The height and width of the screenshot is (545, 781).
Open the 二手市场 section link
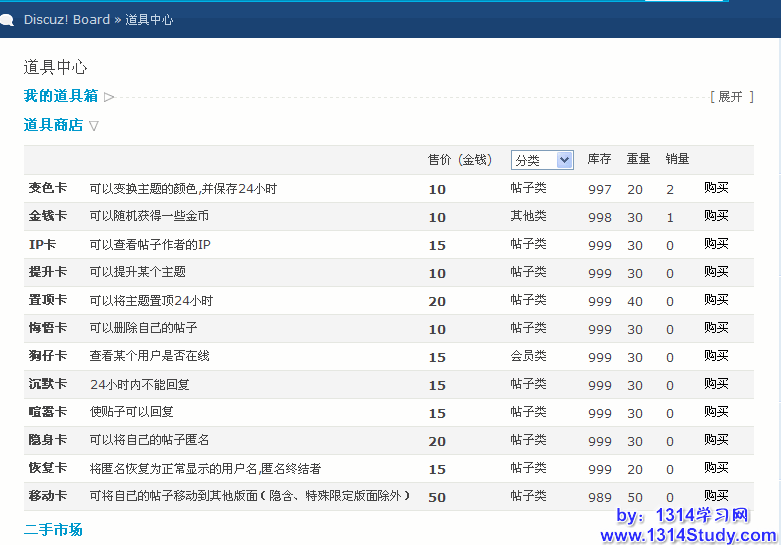[53, 529]
